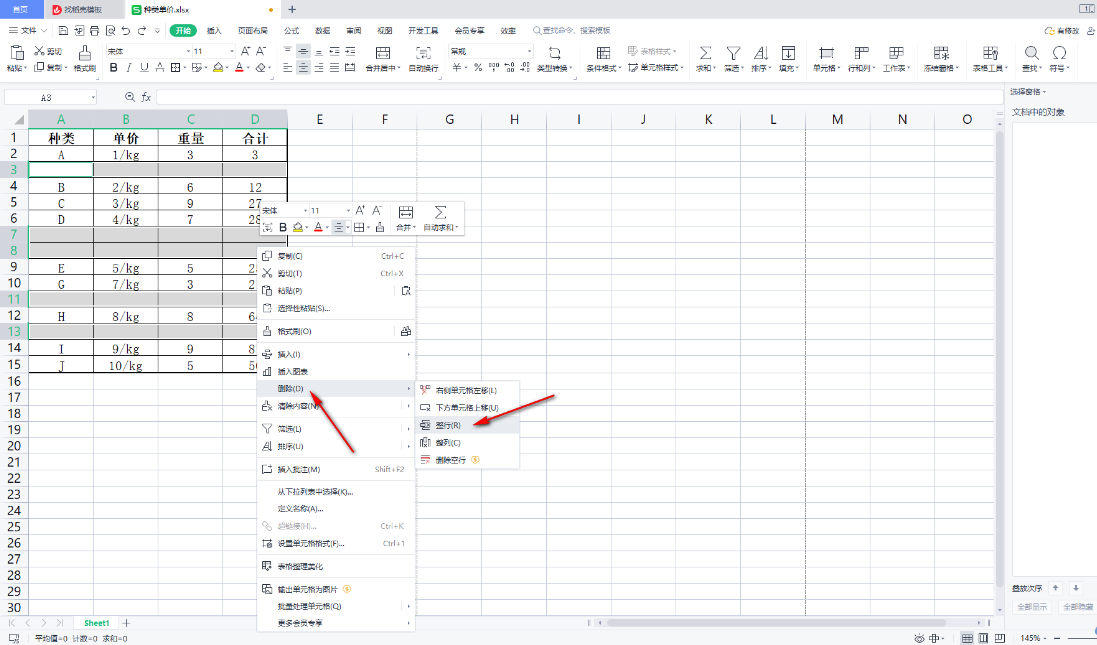1097x645 pixels.
Task: Click the Increase Font Size icon in the ribbon
Action: (246, 51)
